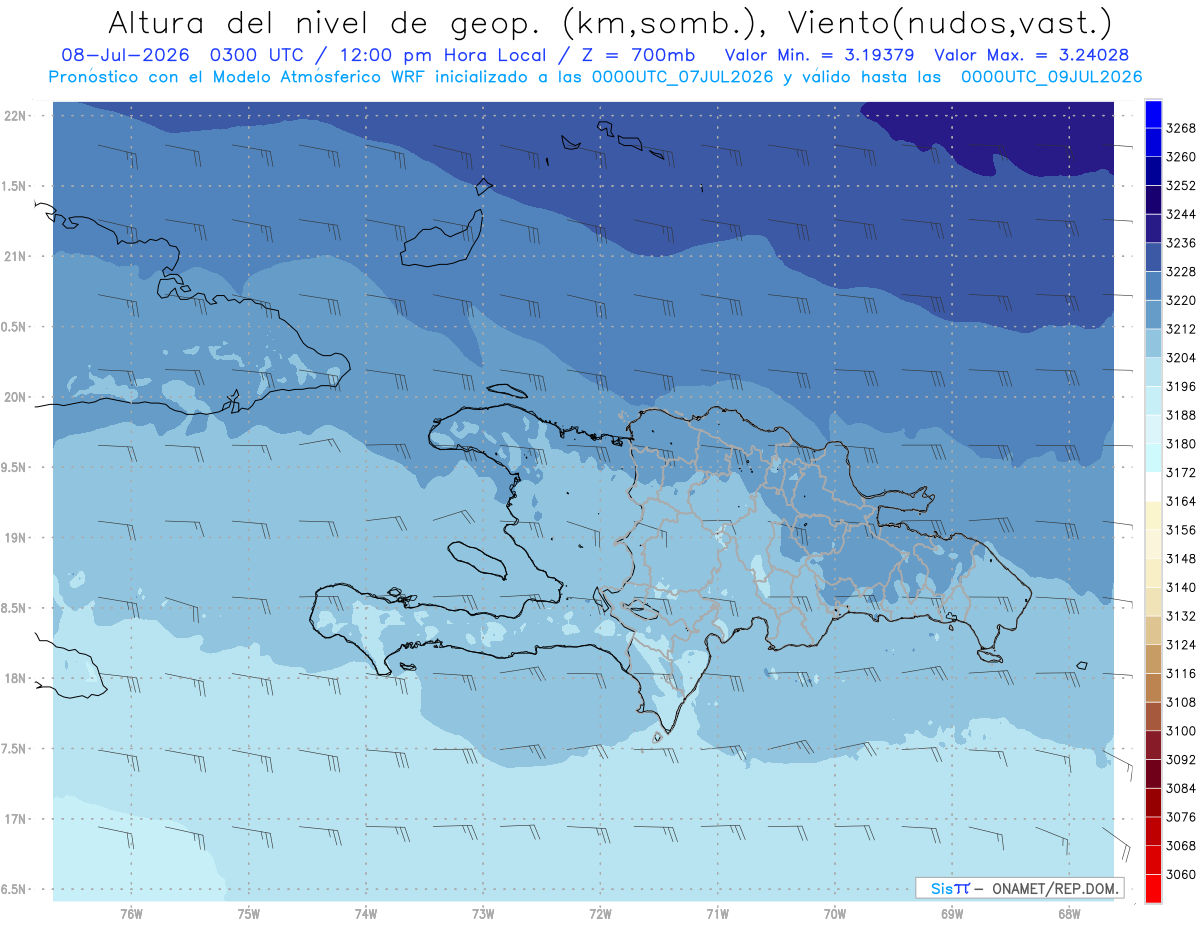Click the 17N latitude axis label
The width and height of the screenshot is (1200, 927).
[16, 819]
